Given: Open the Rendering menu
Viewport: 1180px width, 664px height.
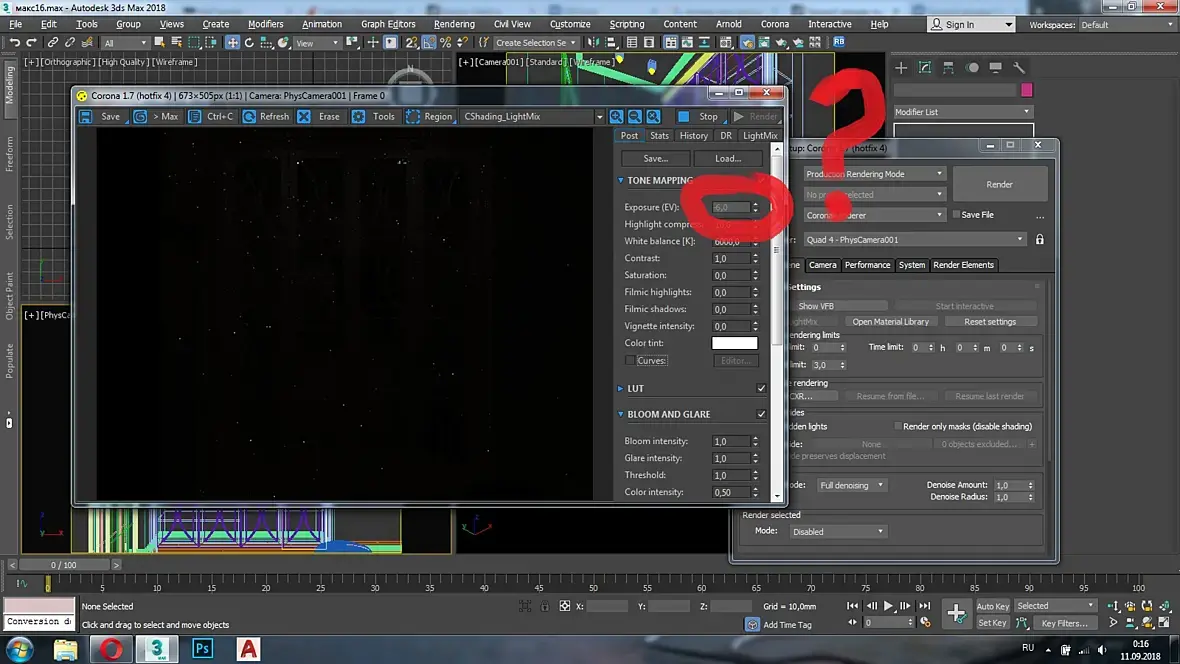Looking at the screenshot, I should (x=454, y=24).
